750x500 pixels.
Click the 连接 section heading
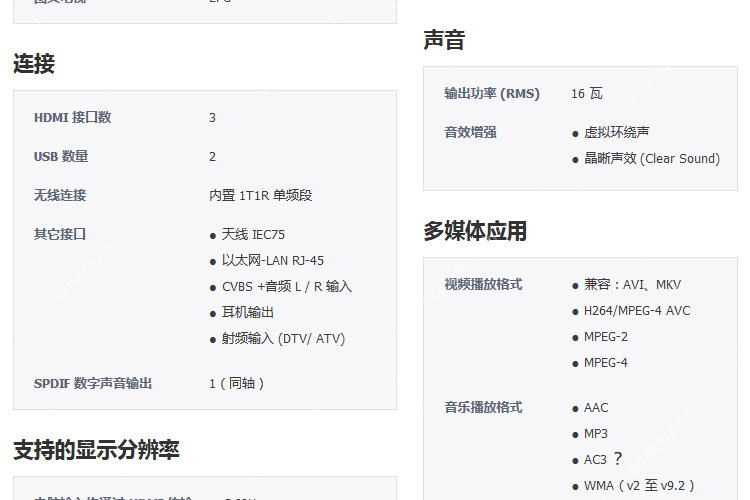click(x=34, y=64)
